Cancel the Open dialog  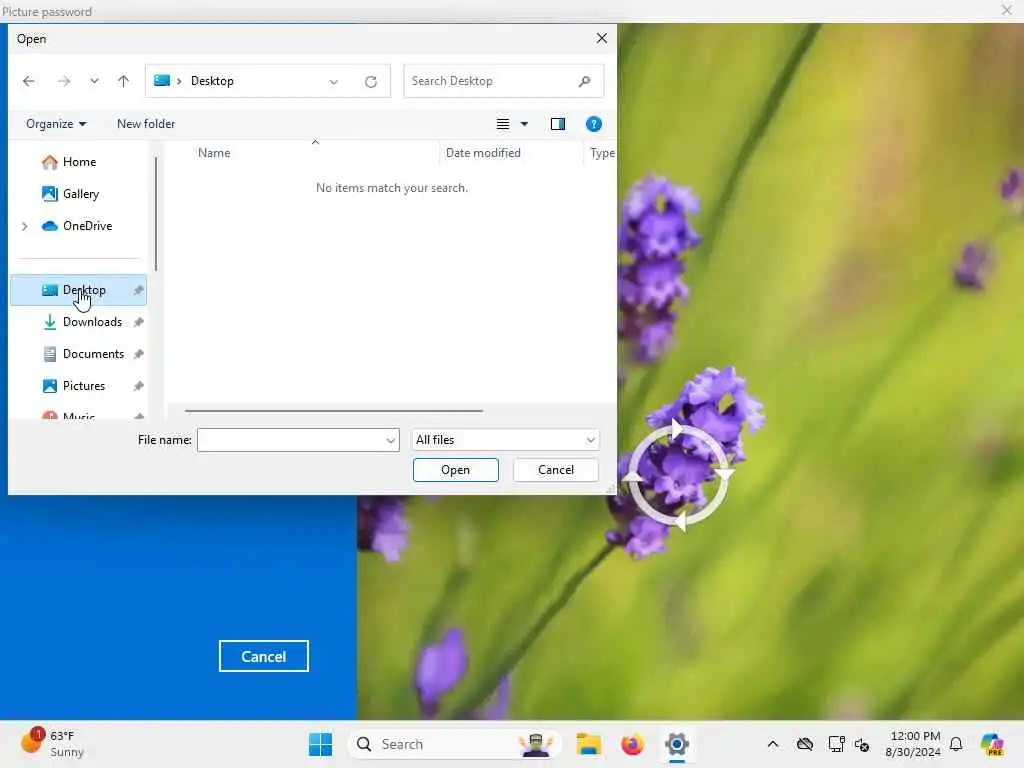pyautogui.click(x=556, y=470)
